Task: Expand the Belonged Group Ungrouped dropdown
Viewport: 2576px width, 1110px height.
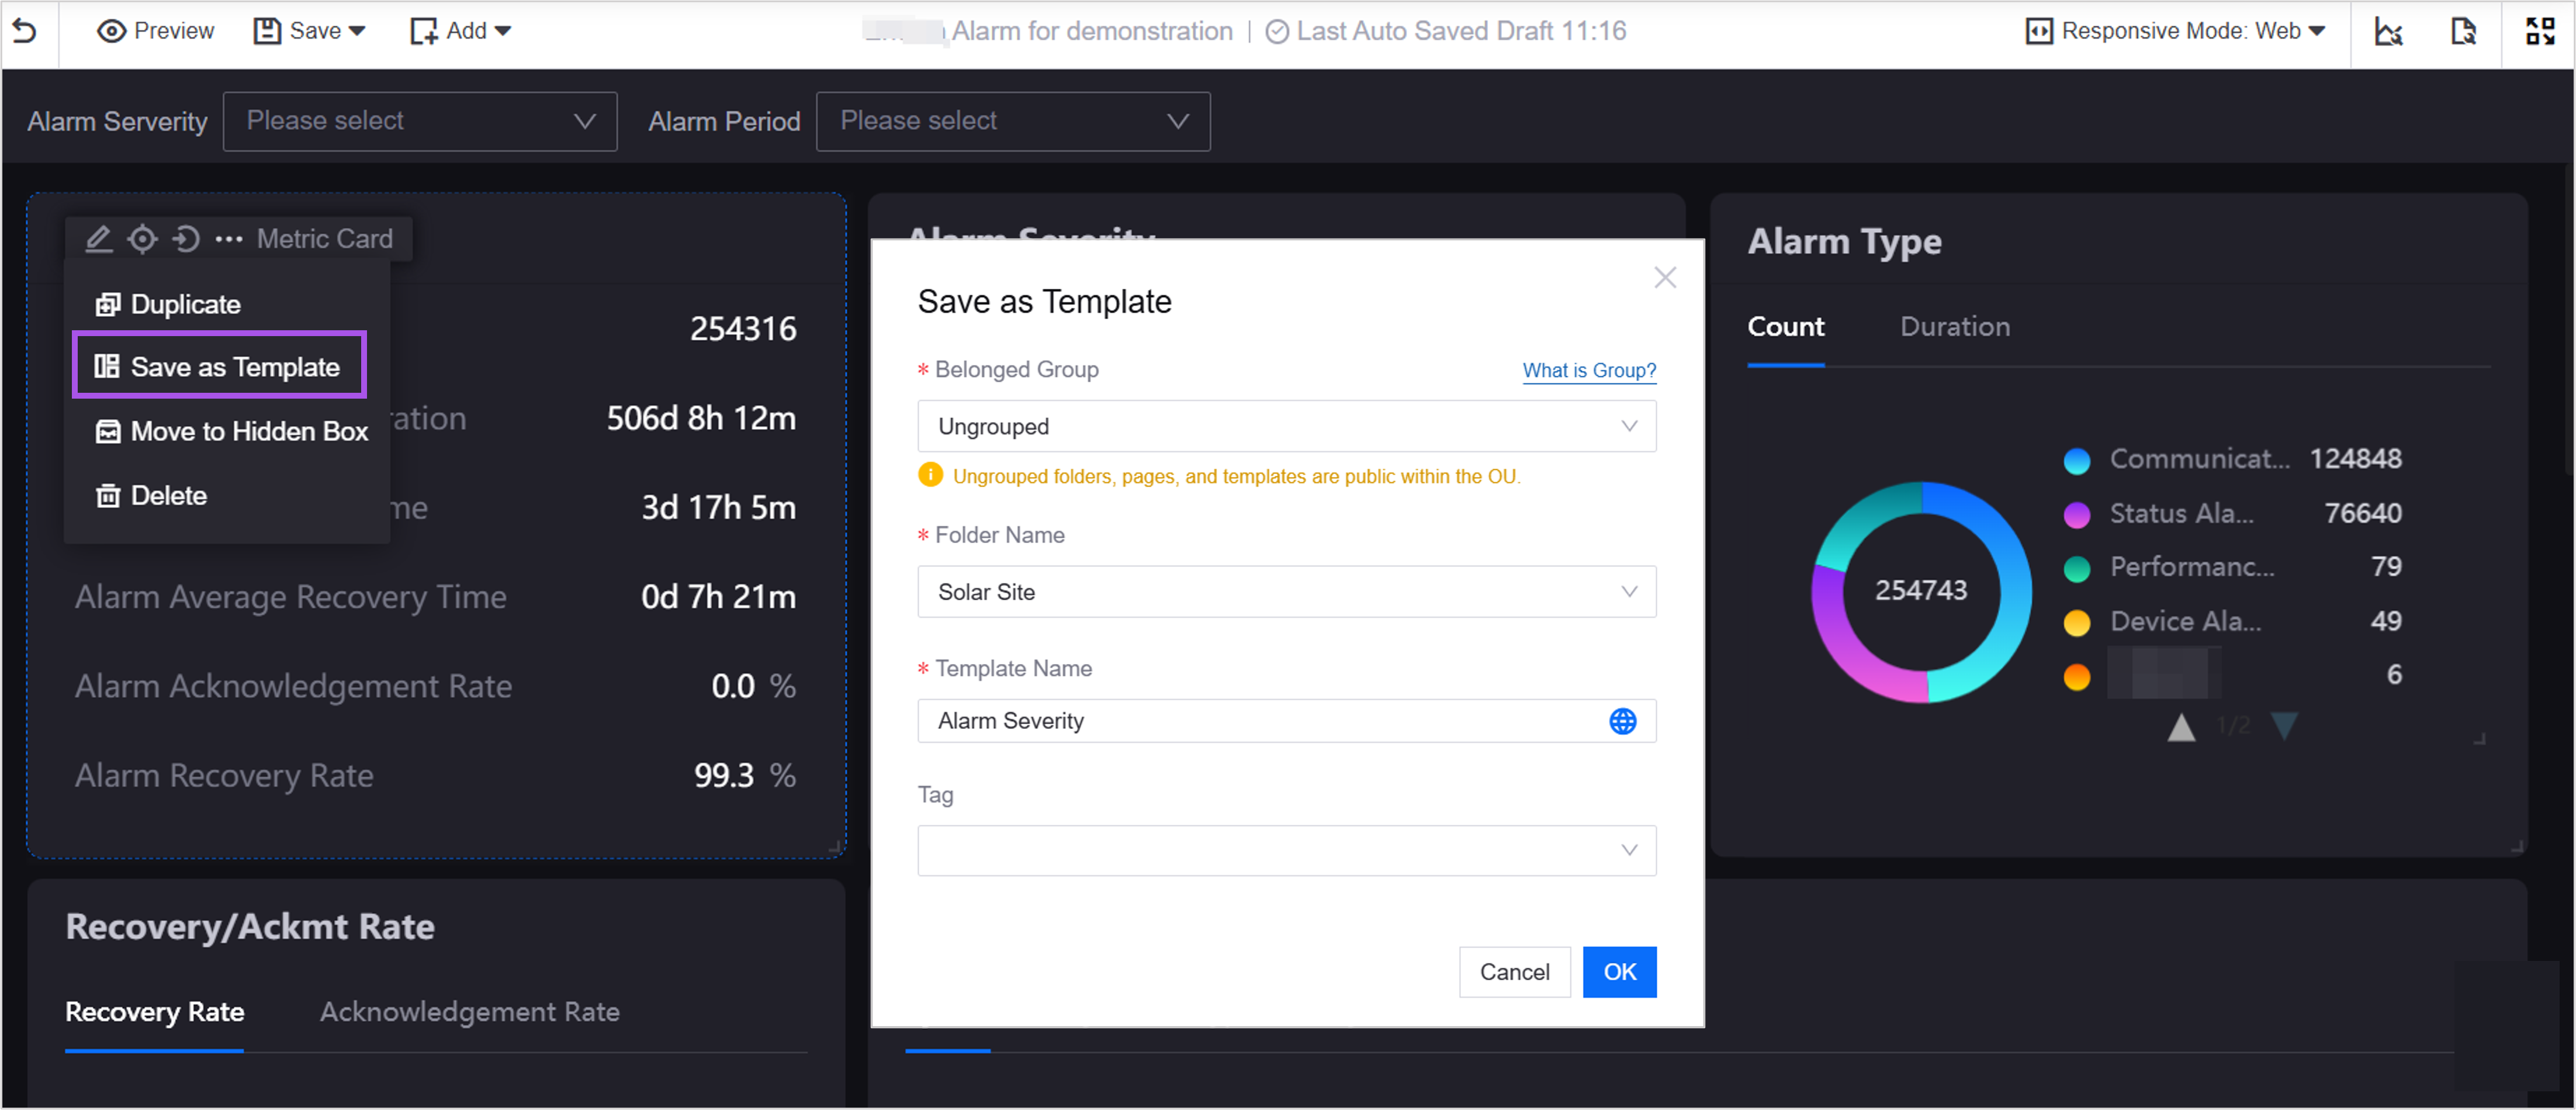Action: 1287,426
